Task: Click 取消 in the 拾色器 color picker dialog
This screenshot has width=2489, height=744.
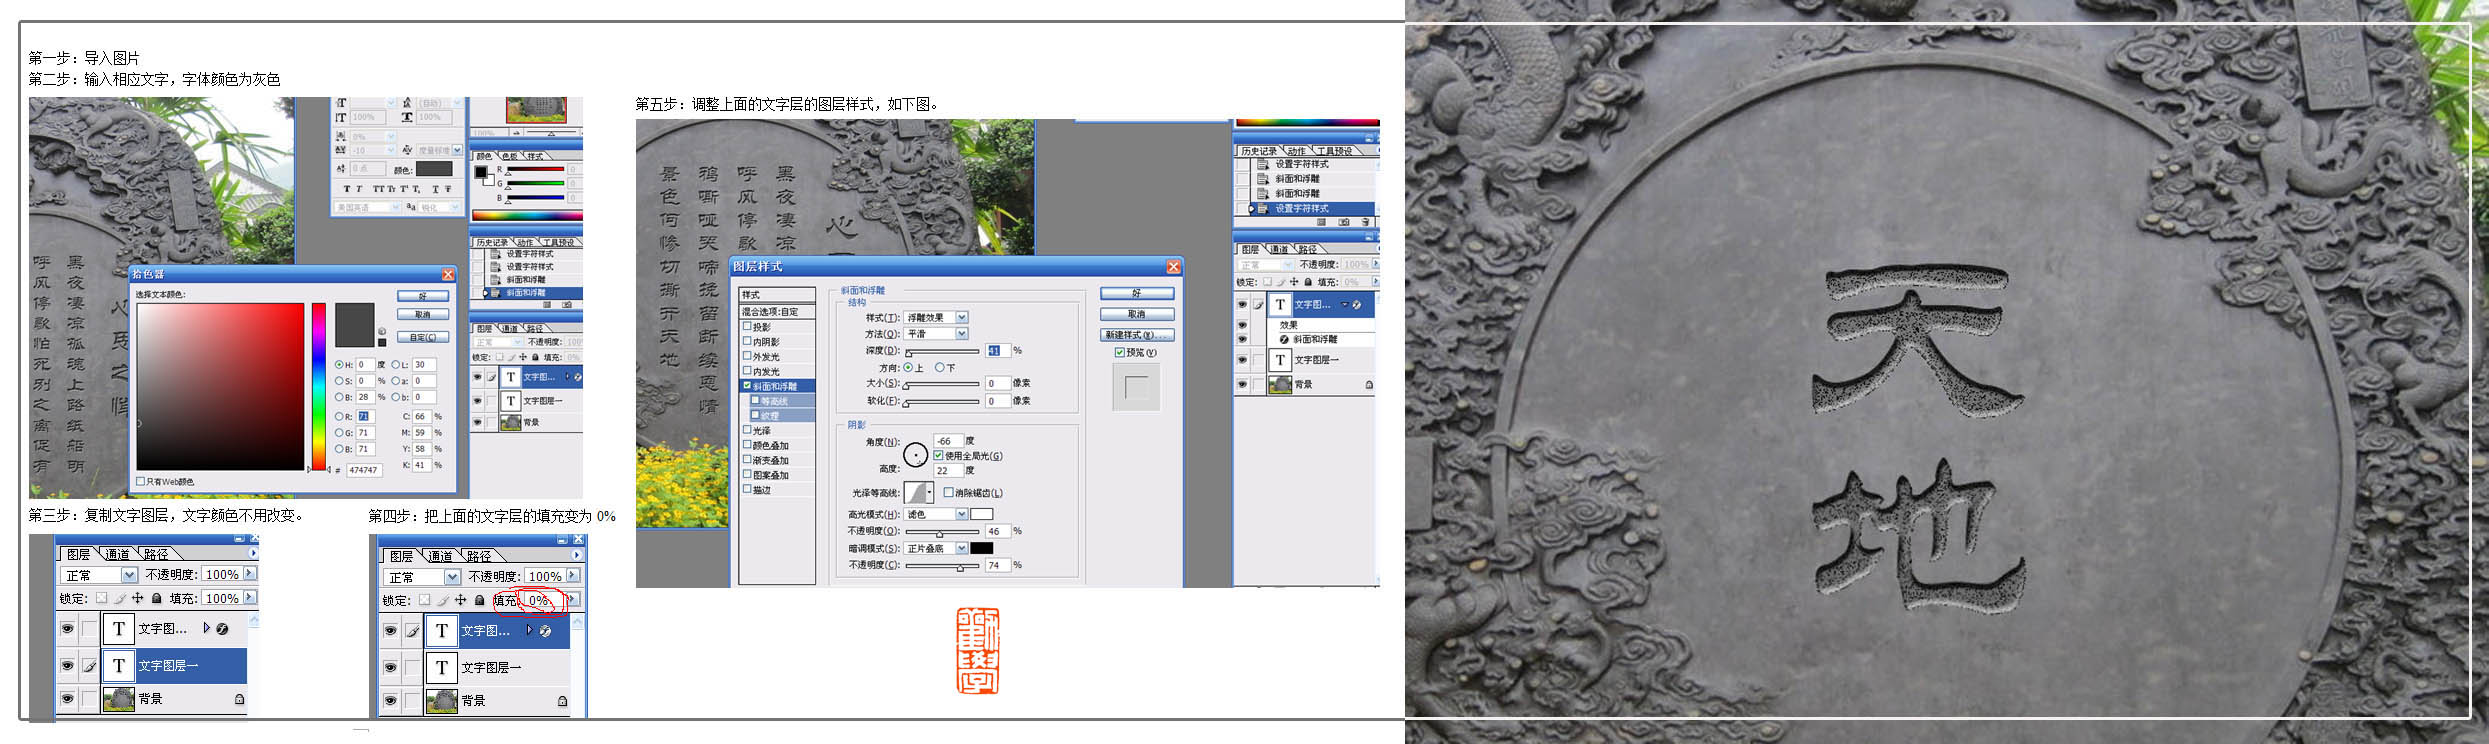Action: (x=422, y=314)
